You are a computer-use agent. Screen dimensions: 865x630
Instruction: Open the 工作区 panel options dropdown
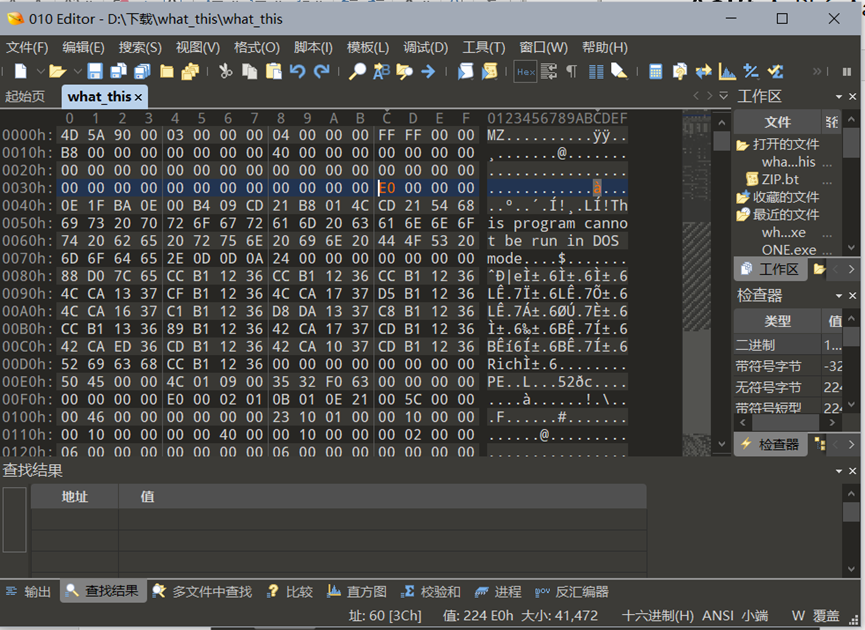(x=839, y=97)
